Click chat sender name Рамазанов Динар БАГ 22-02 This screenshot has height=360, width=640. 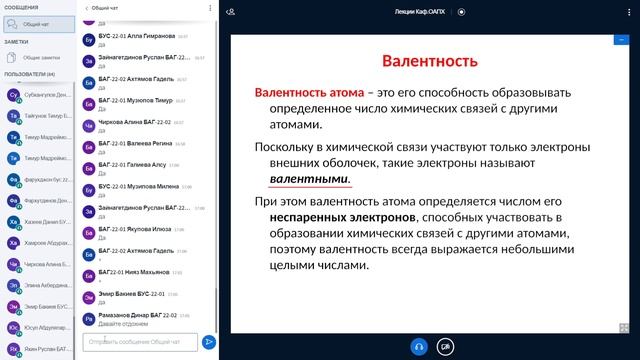138,316
